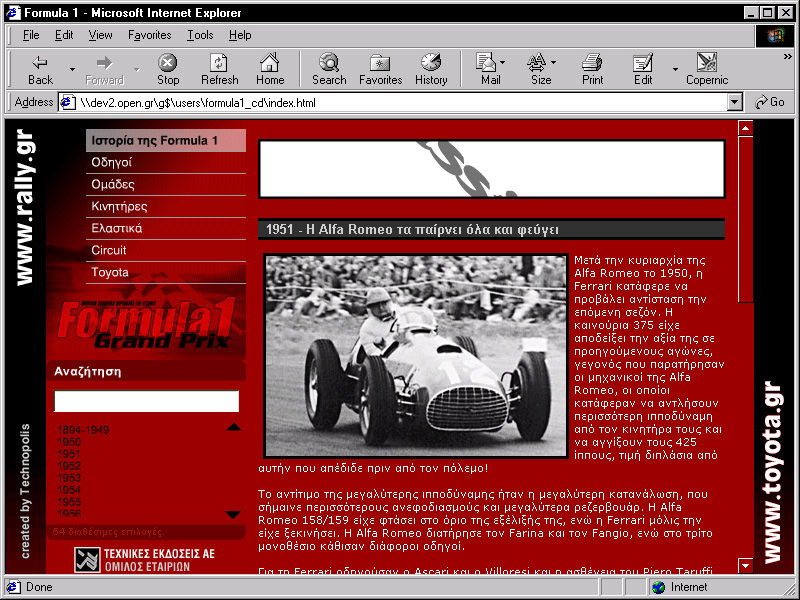Open the Favorites toolbar button
The height and width of the screenshot is (600, 800).
click(x=381, y=69)
